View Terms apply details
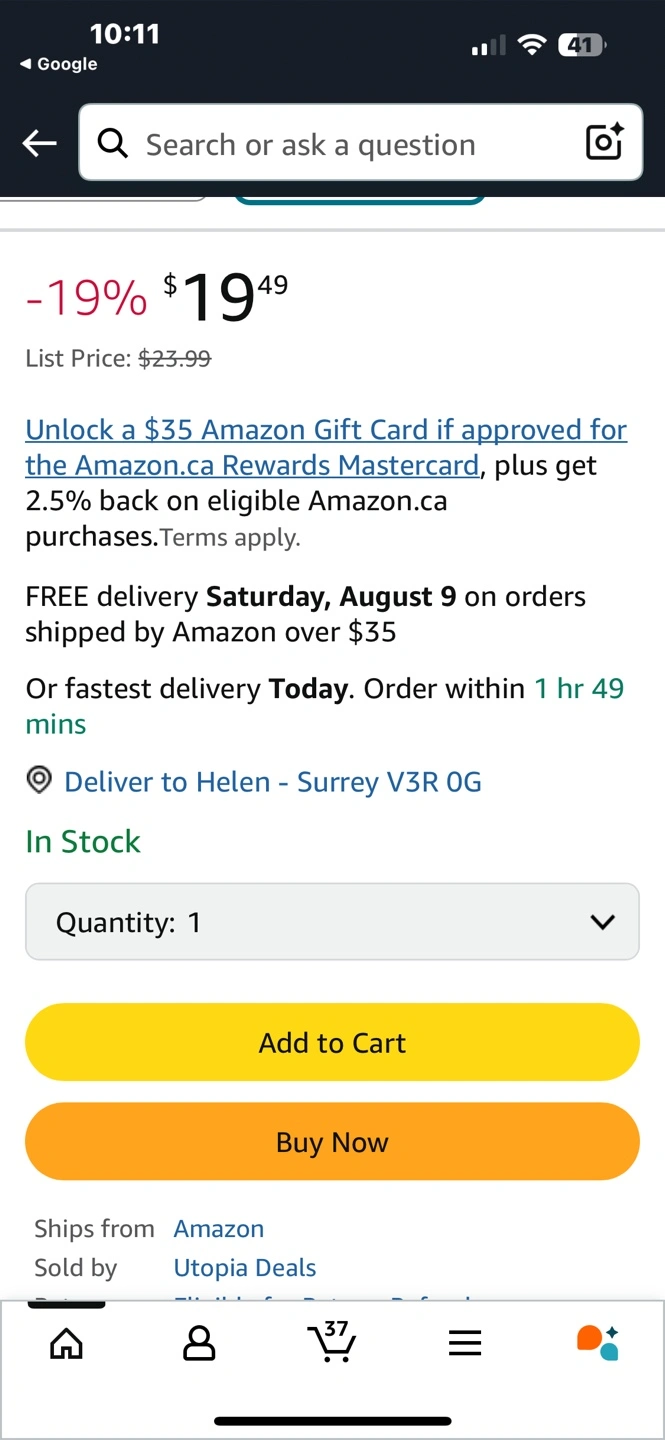 point(230,538)
